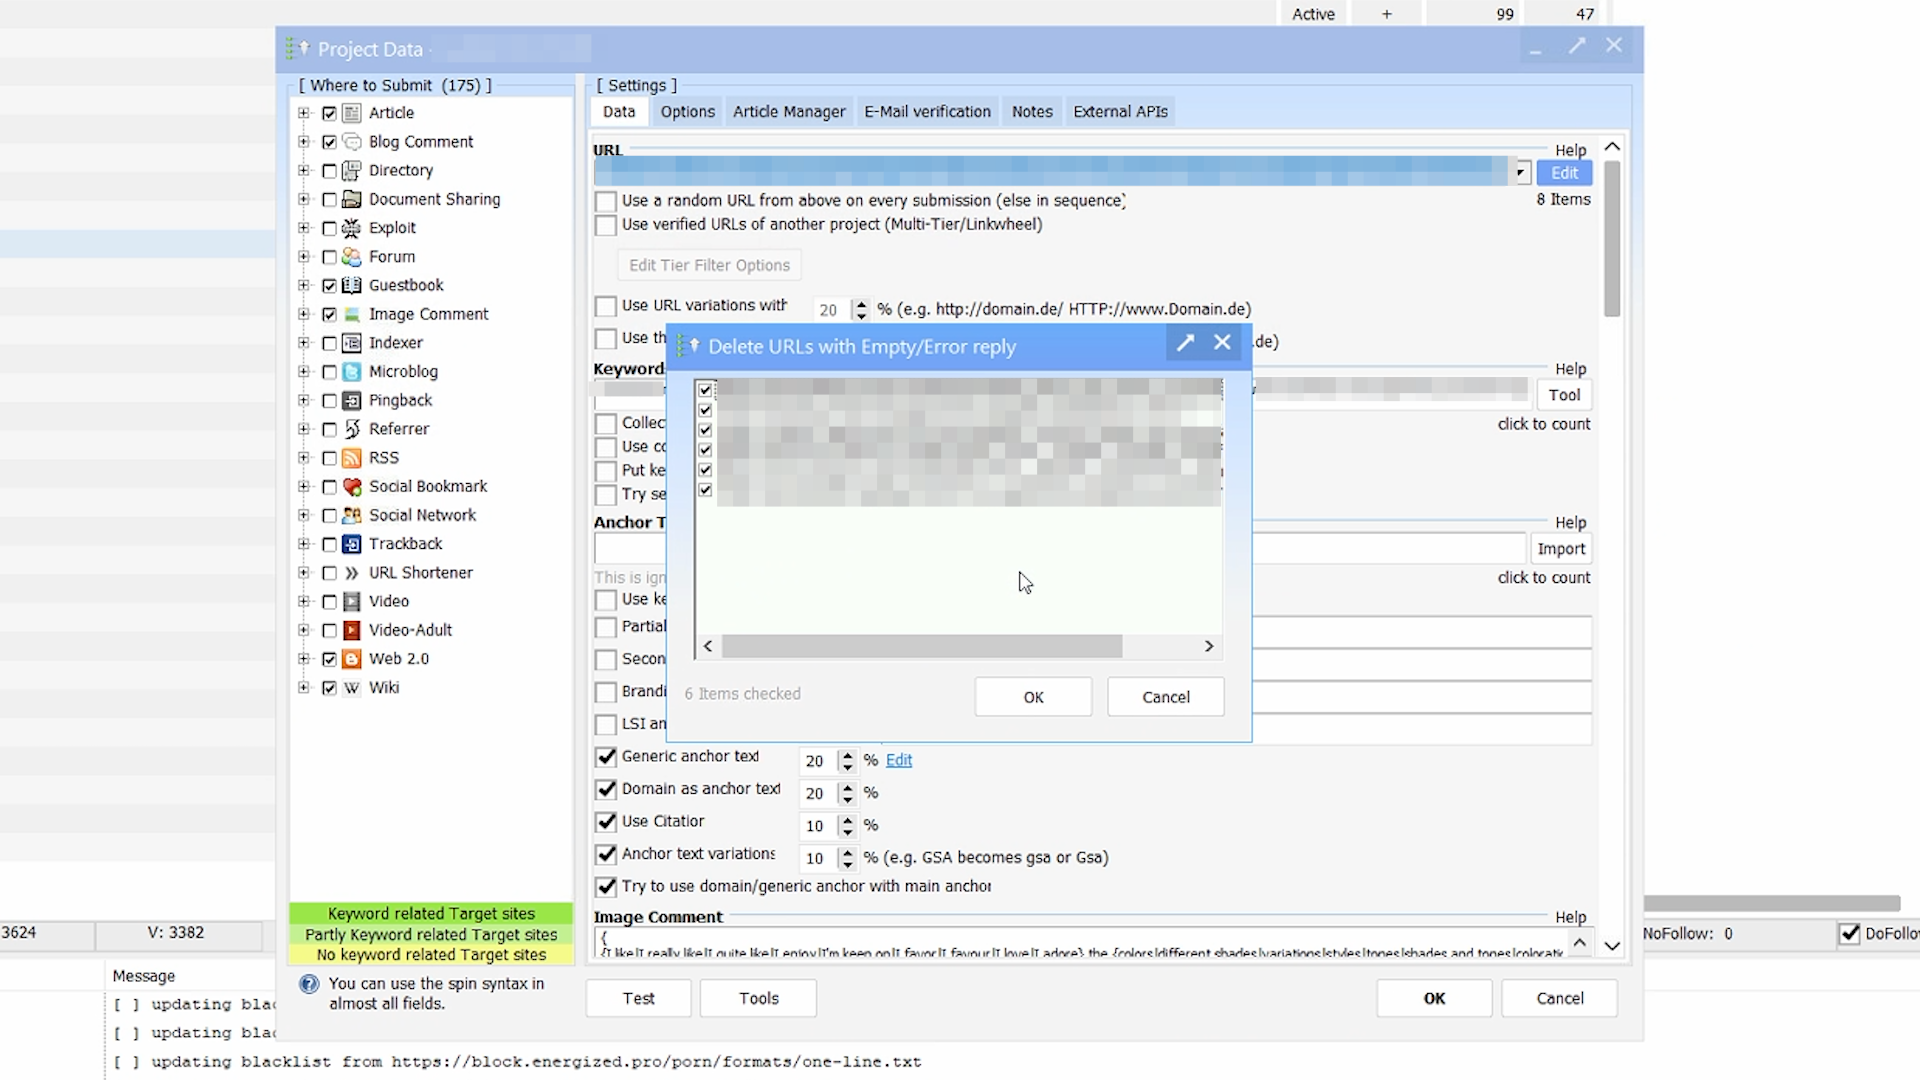Click Cancel to dismiss the dialog
Screen dimensions: 1920x1080
pos(1164,696)
